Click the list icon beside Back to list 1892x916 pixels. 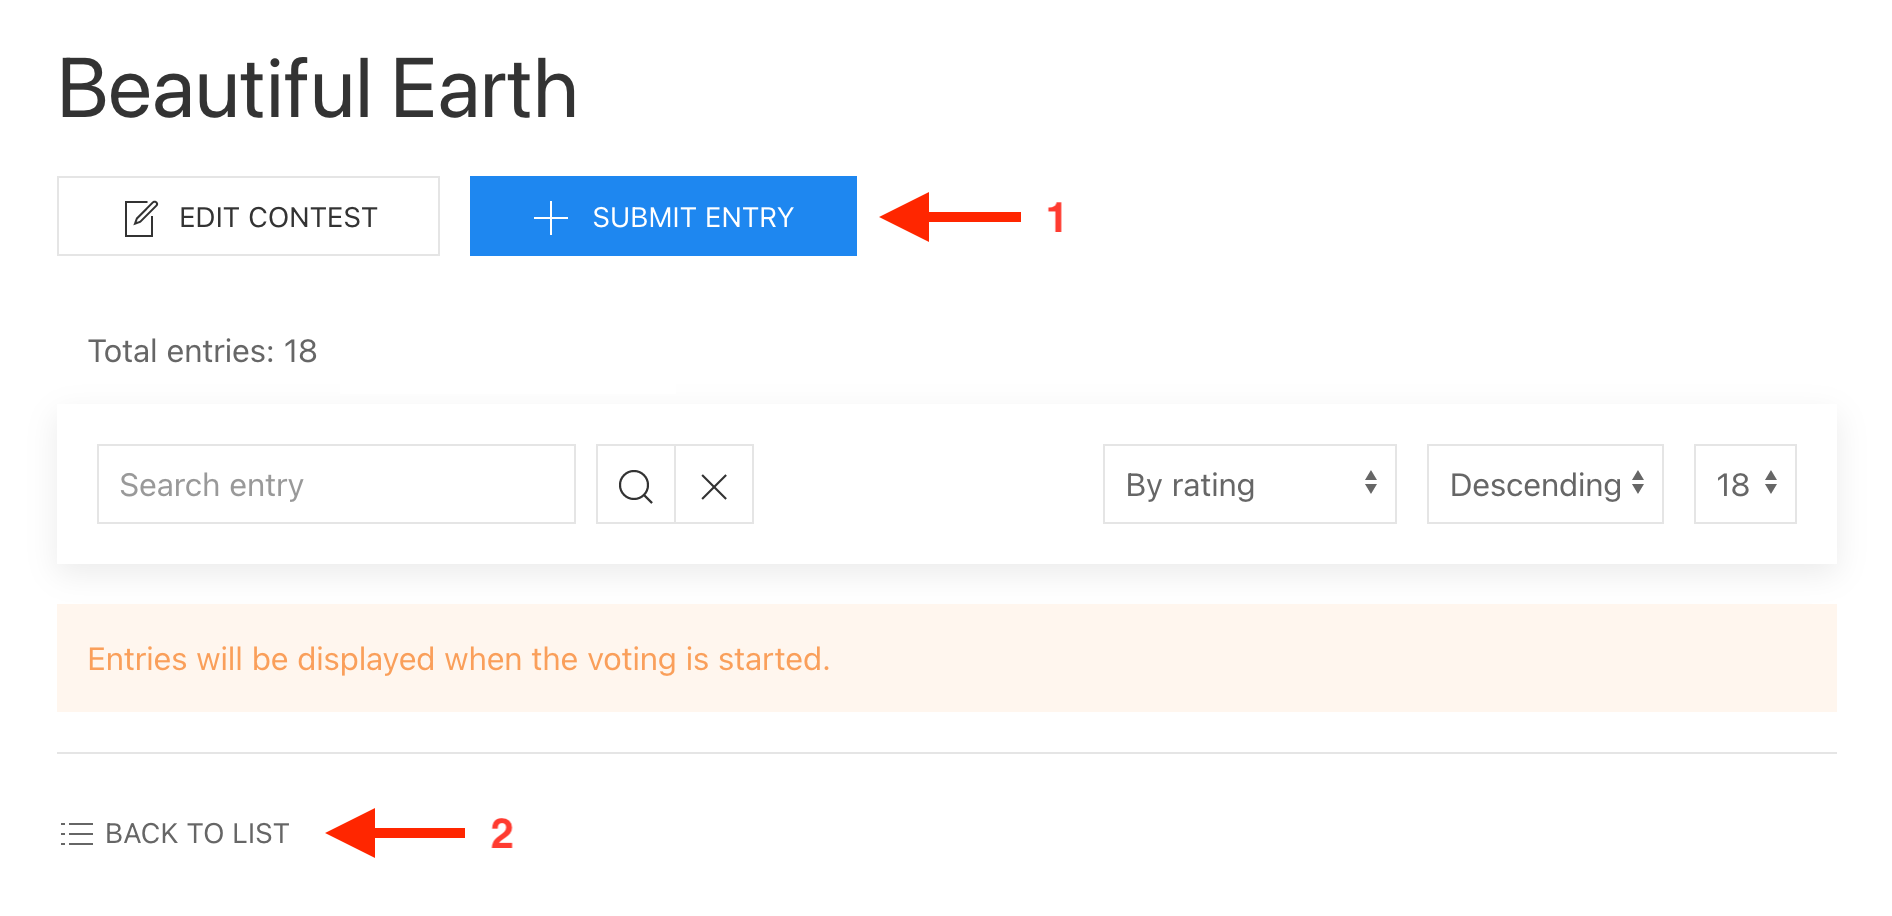pyautogui.click(x=76, y=833)
